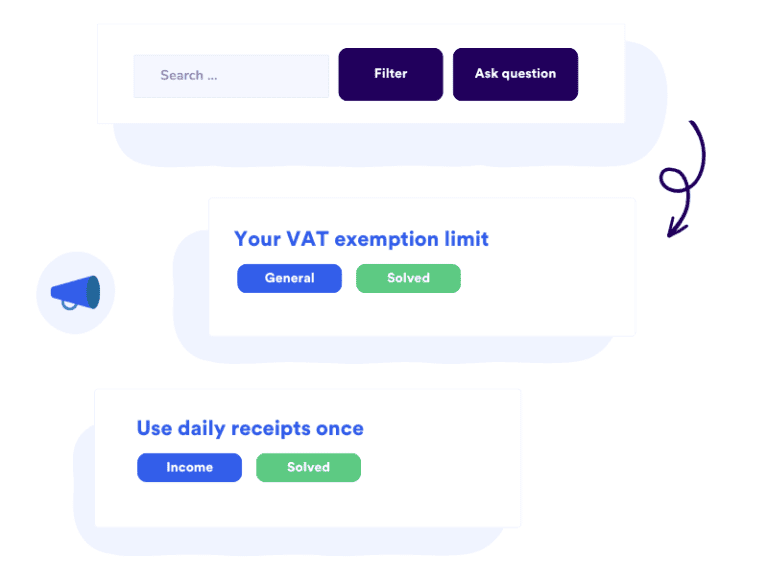Select the Income category tag
The height and width of the screenshot is (582, 768).
190,467
